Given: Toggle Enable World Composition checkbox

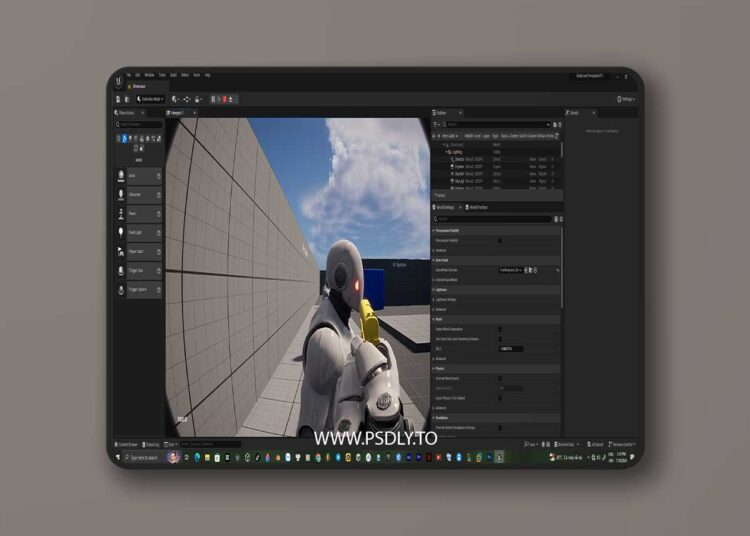Looking at the screenshot, I should point(500,329).
